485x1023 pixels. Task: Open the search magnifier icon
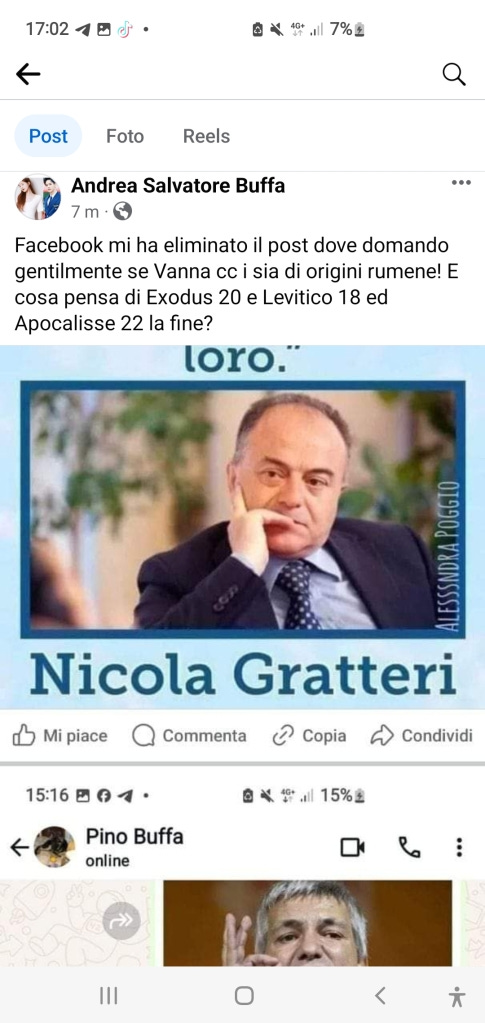454,74
